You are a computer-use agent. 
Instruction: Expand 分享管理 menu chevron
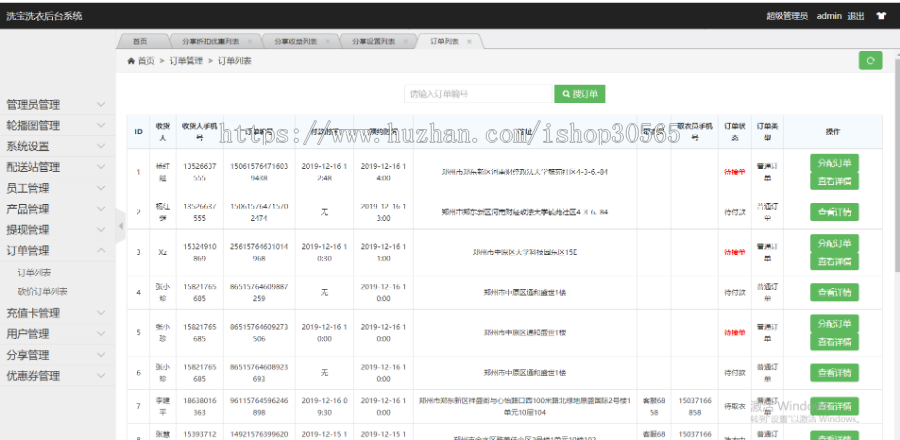(x=101, y=355)
